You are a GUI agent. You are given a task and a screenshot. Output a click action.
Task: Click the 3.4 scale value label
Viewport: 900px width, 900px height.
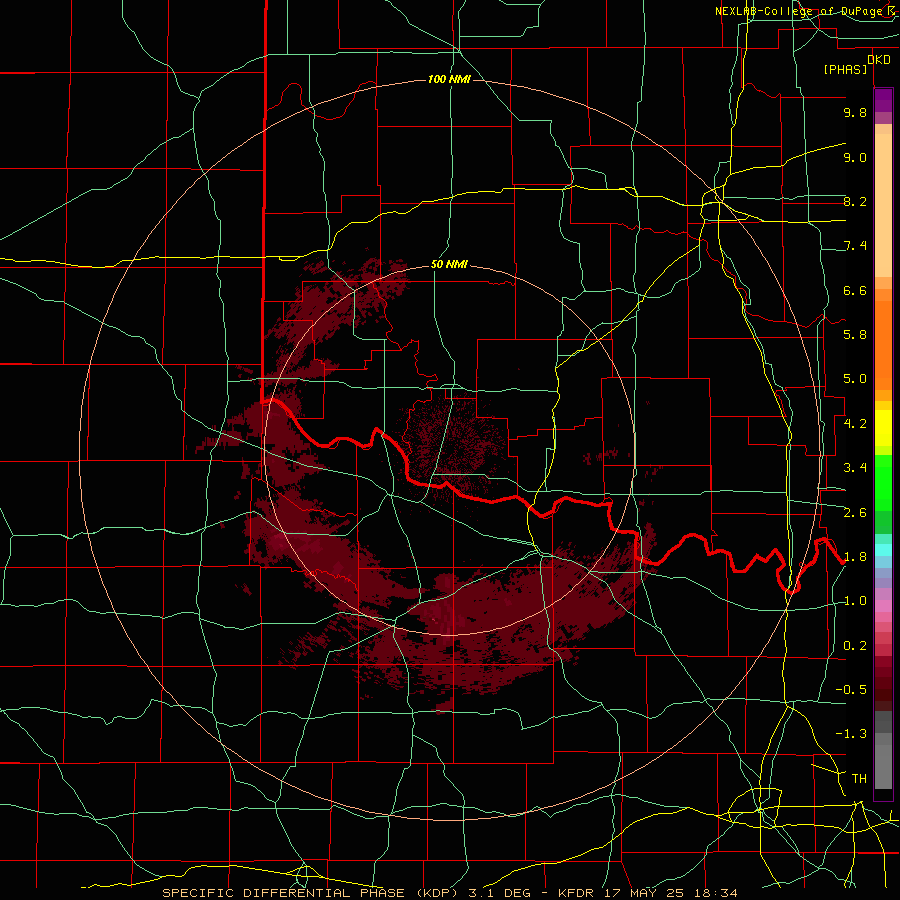[855, 468]
